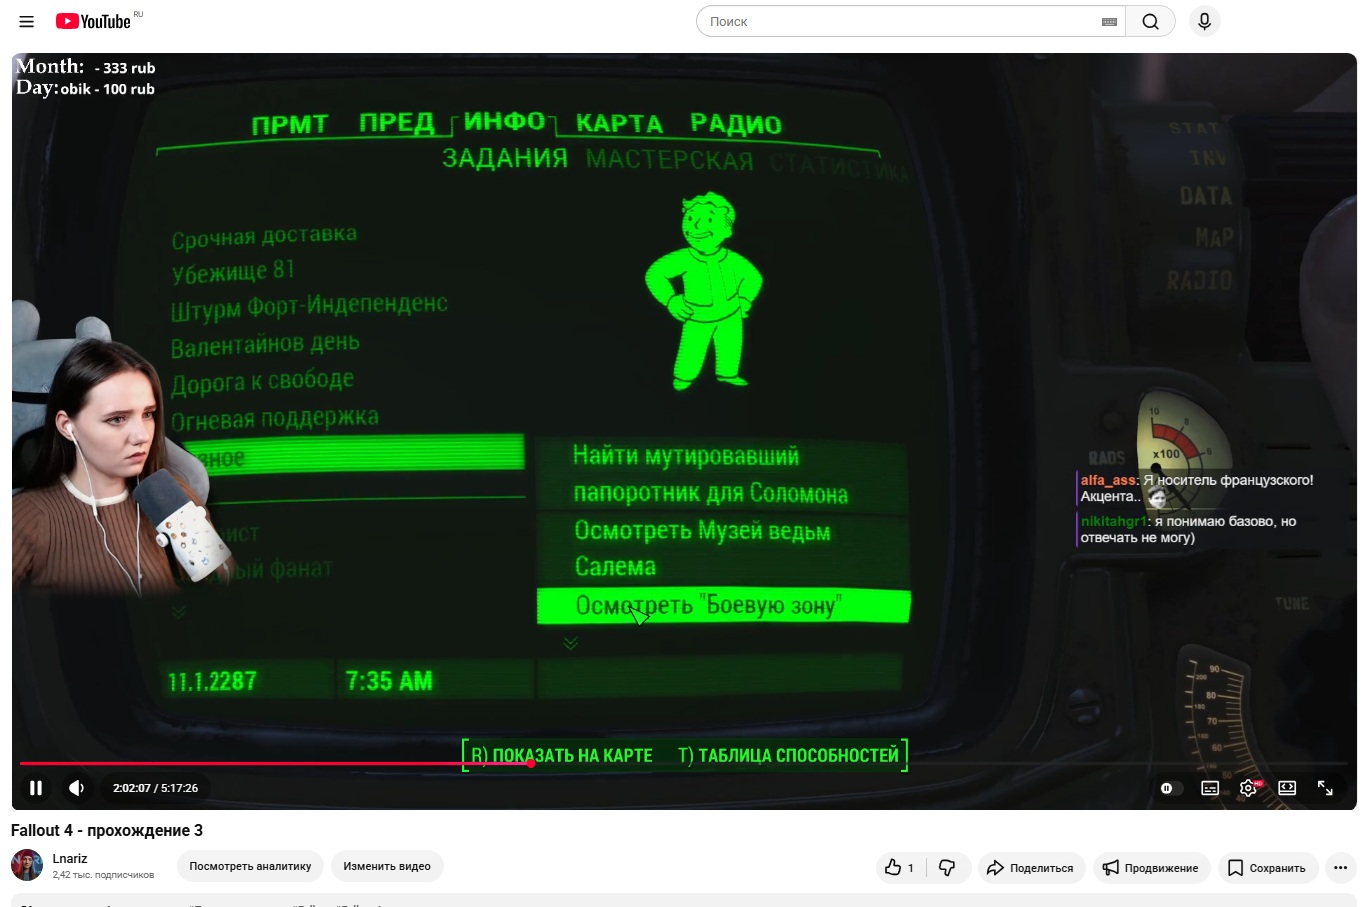The image size is (1369, 907).
Task: Open the three-dot more actions menu
Action: click(x=1341, y=867)
